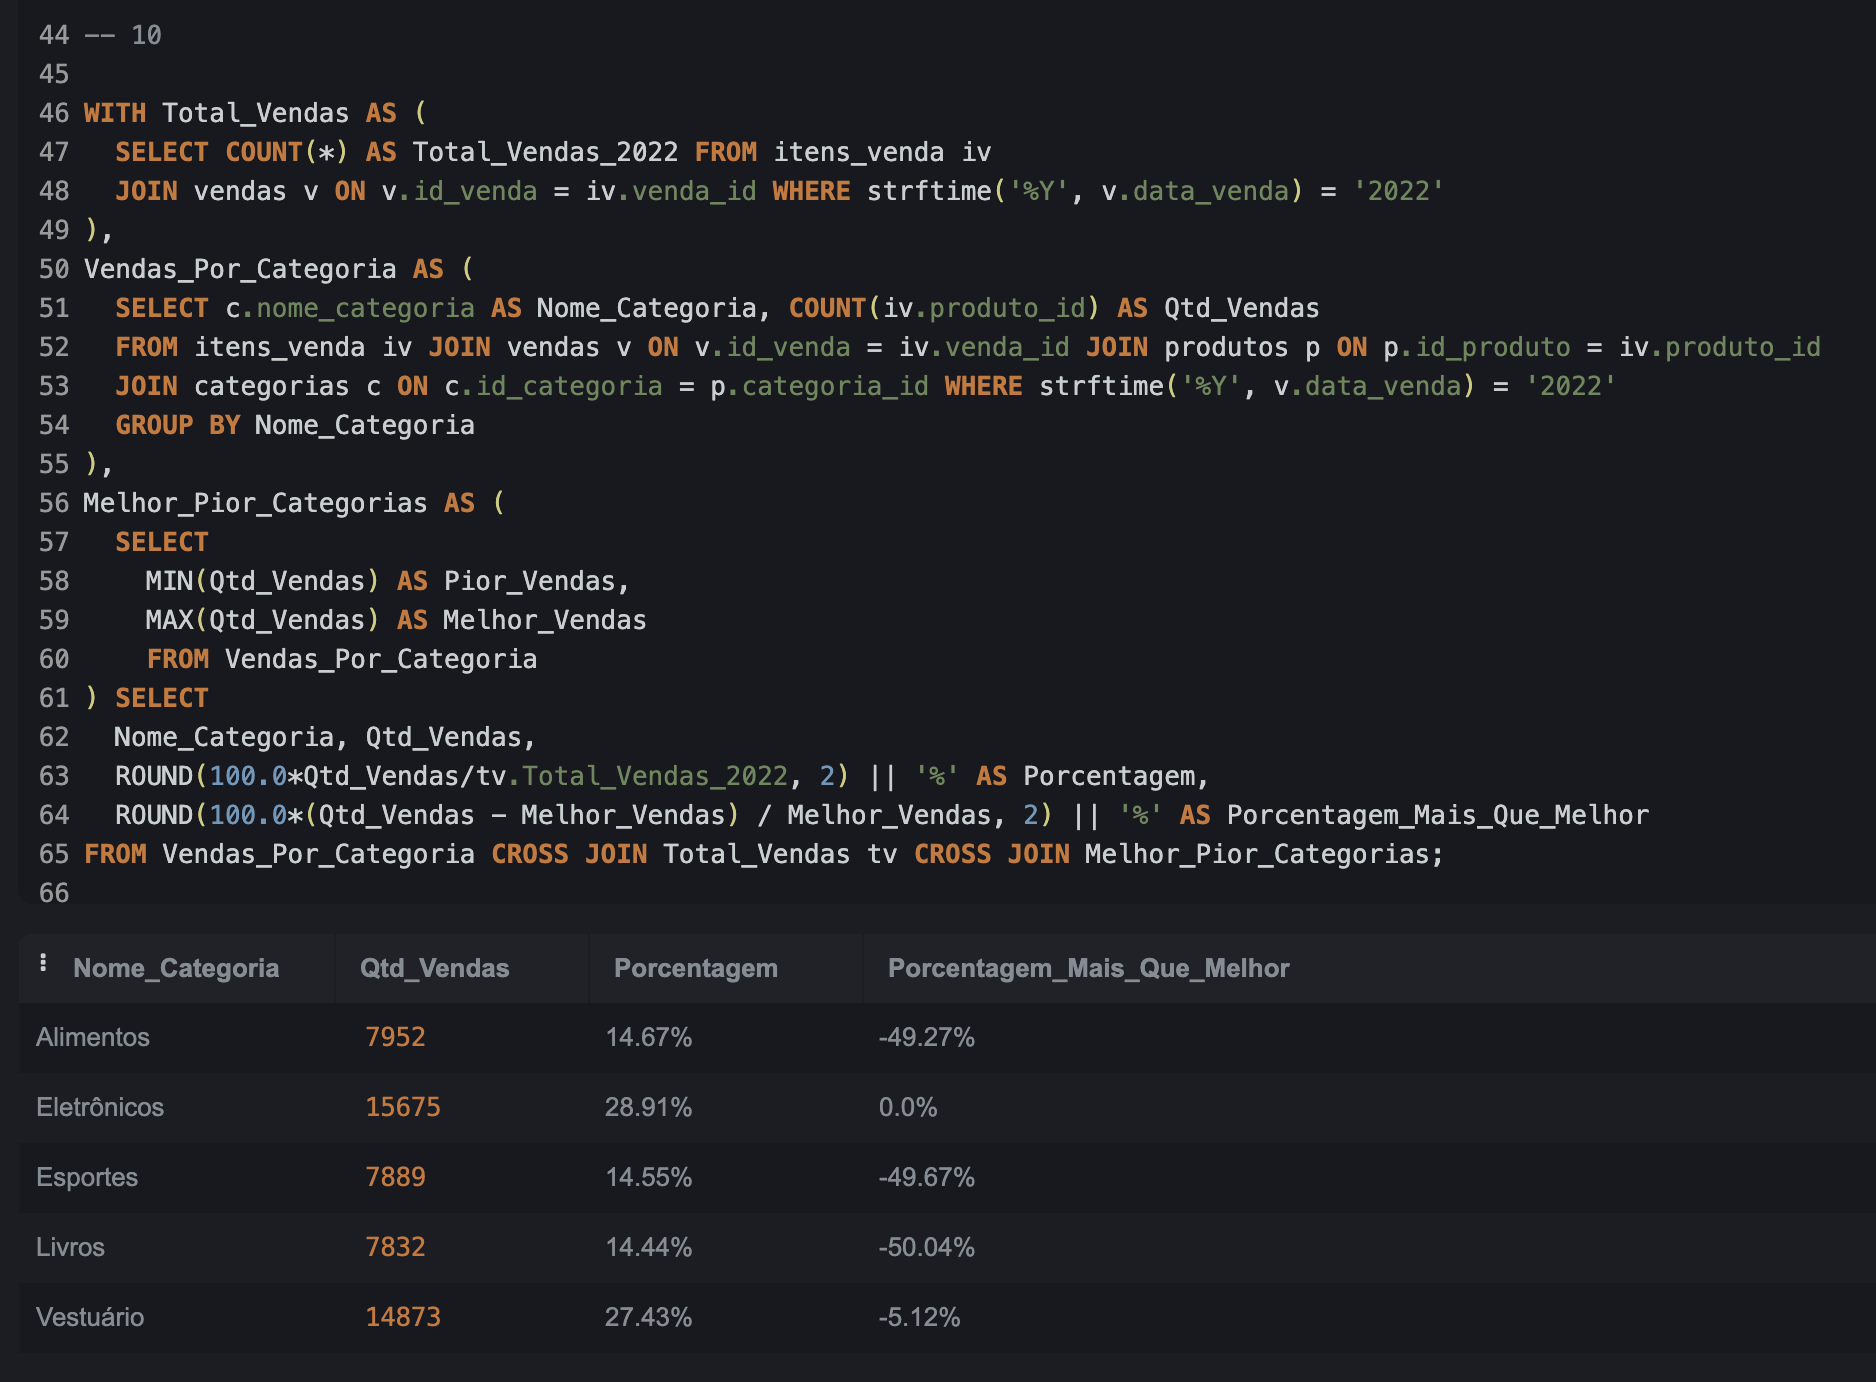Click GROUP BY keyword on line 54
The height and width of the screenshot is (1382, 1876).
coord(177,425)
